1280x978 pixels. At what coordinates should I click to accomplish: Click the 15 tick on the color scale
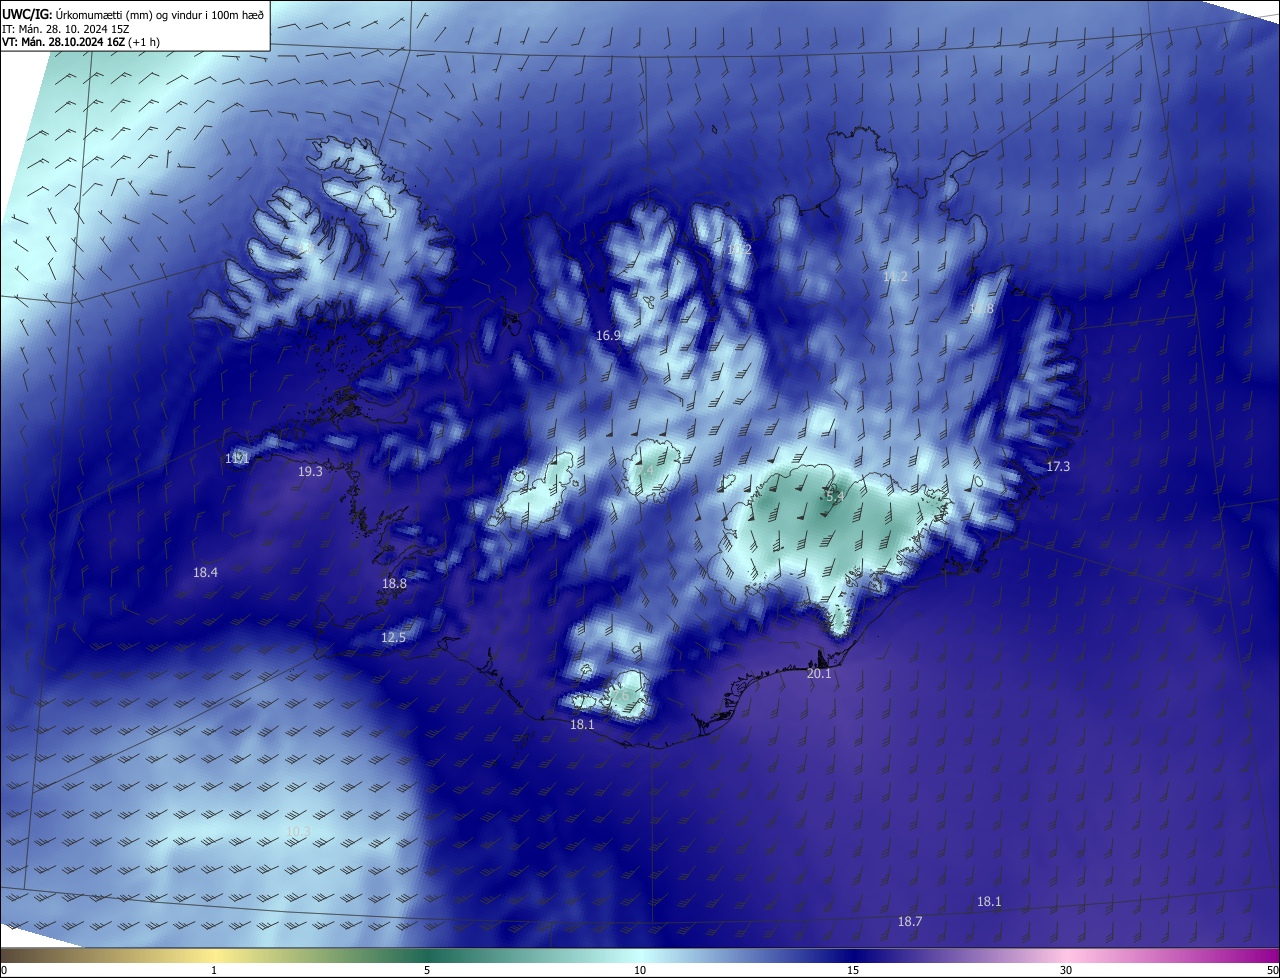tap(853, 970)
